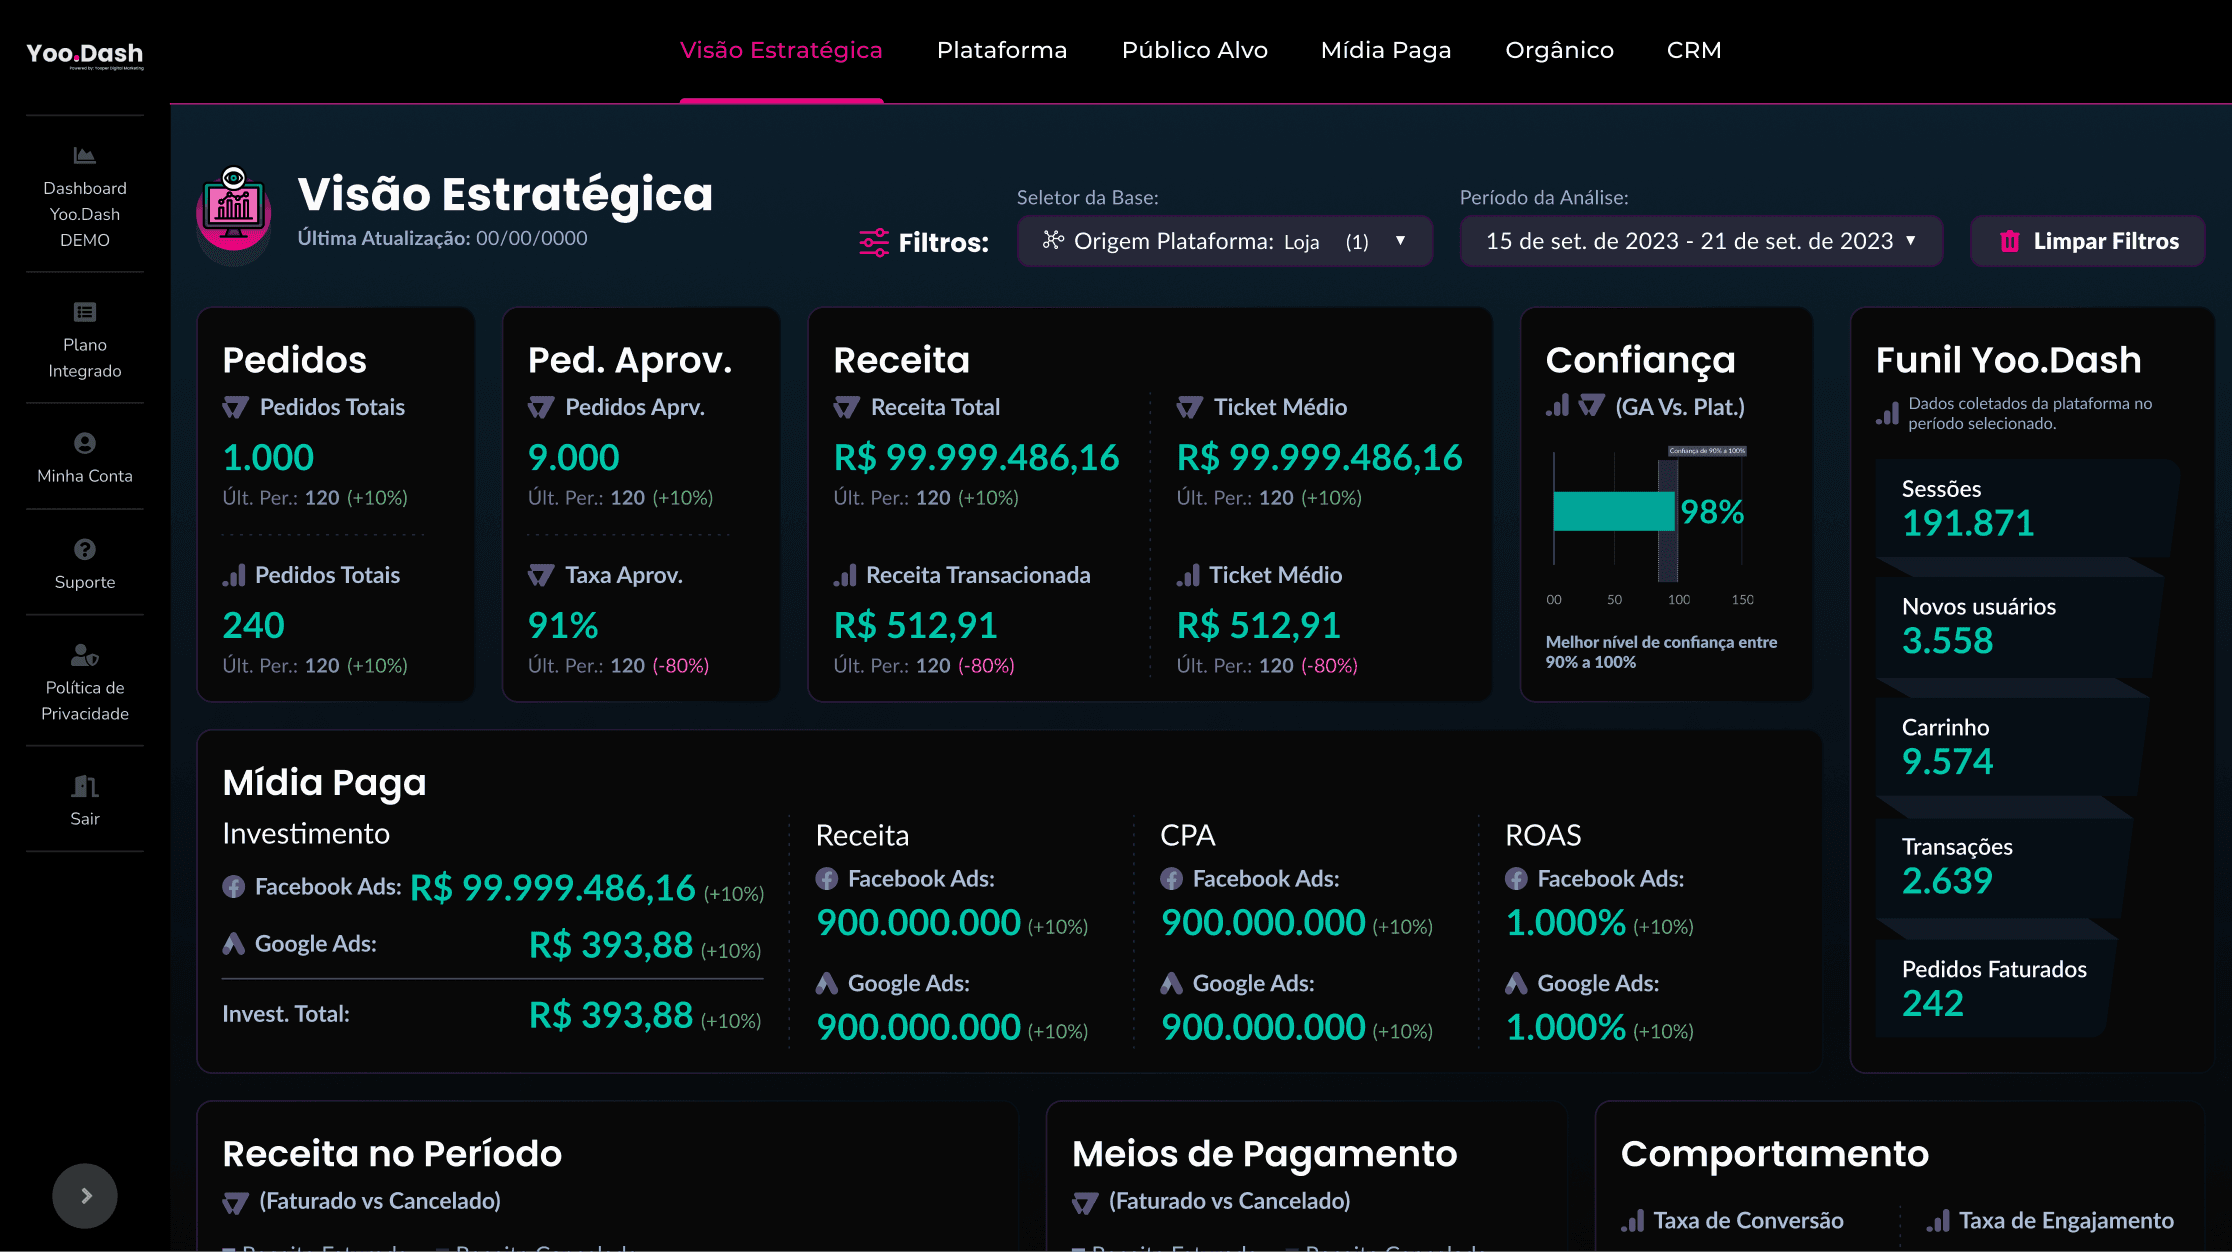
Task: Click the Minha Conta sidebar link
Action: point(85,476)
